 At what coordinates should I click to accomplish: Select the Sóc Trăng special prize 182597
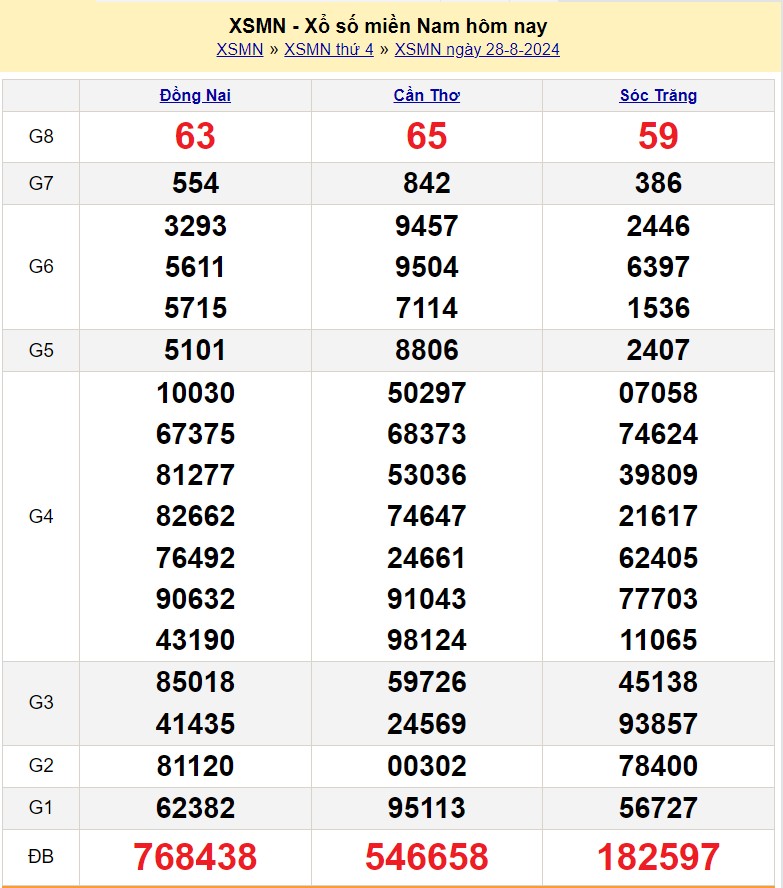point(658,857)
